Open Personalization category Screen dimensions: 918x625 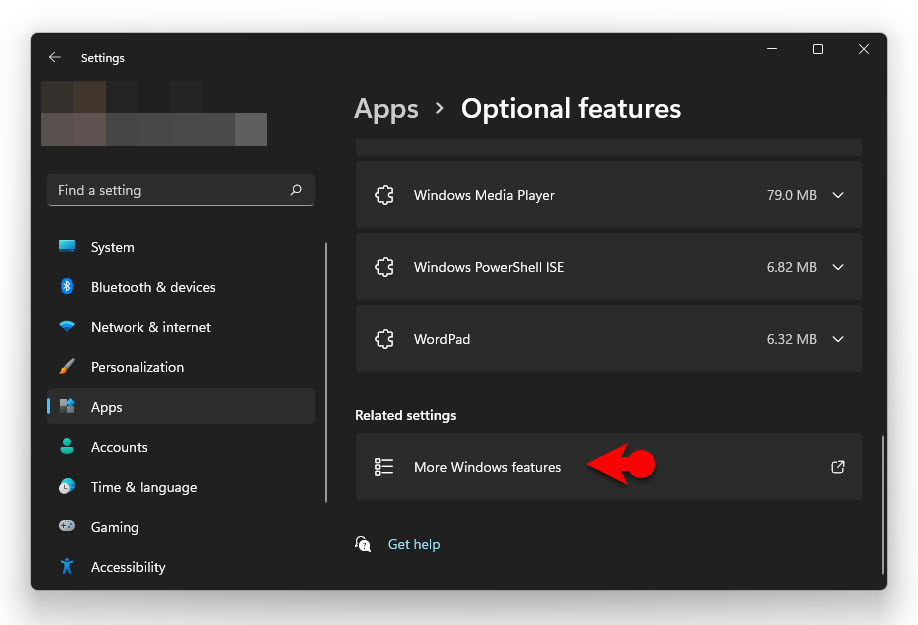coord(181,367)
